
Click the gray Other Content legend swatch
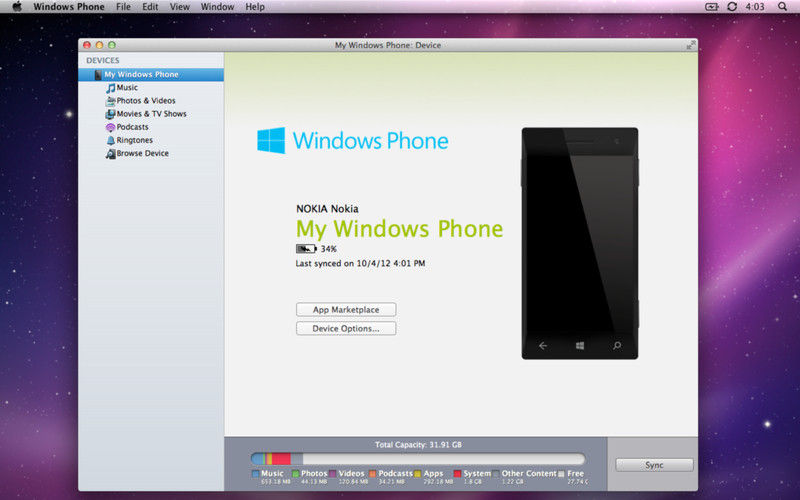tap(496, 474)
